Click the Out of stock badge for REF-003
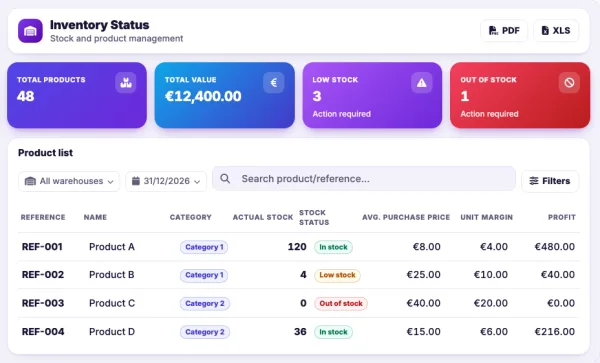 click(341, 304)
